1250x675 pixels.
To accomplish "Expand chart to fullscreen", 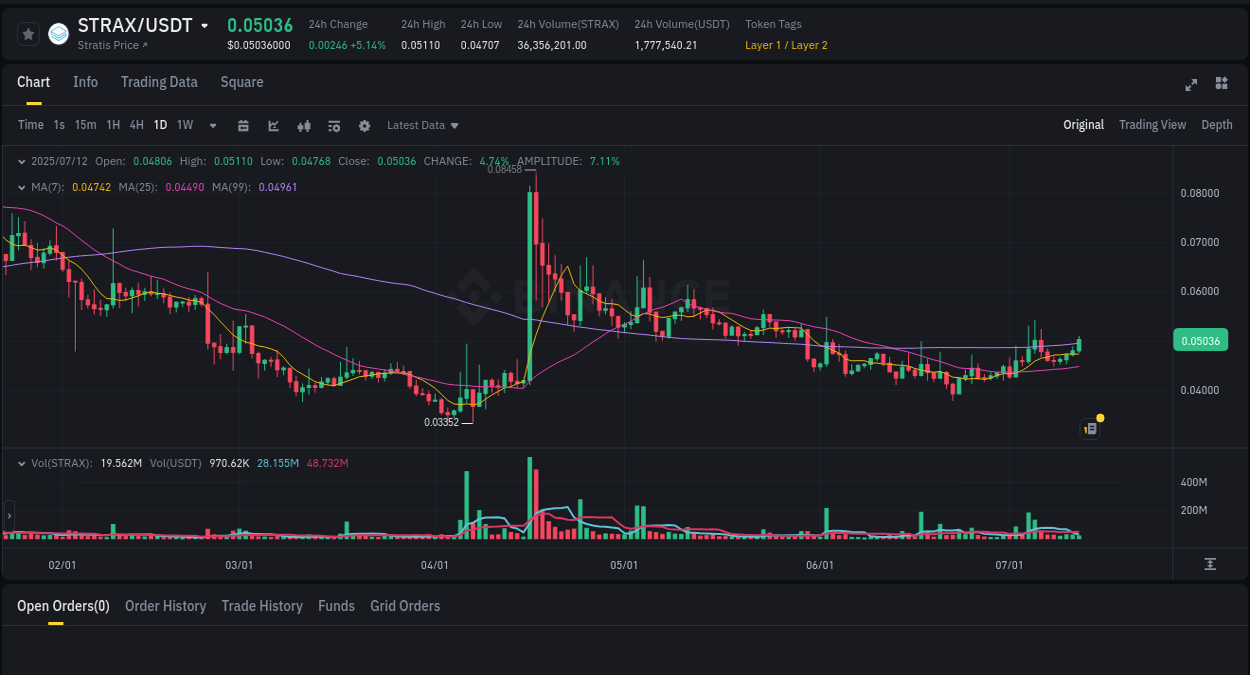I will pos(1191,85).
